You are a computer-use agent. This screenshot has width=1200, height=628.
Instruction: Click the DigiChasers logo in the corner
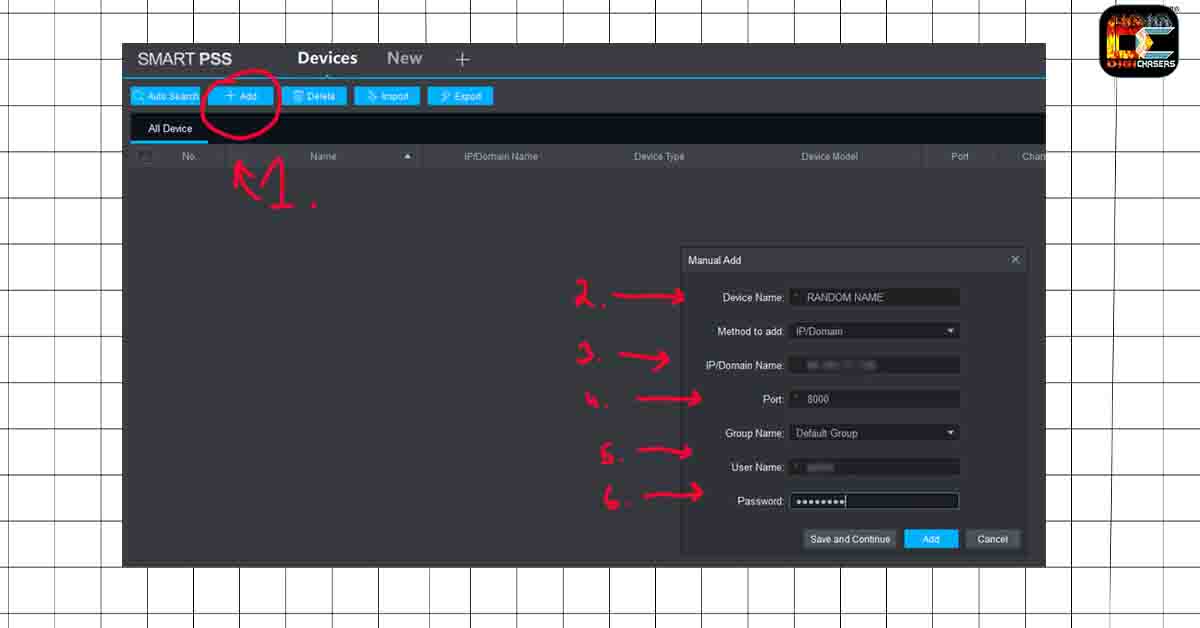pyautogui.click(x=1140, y=40)
